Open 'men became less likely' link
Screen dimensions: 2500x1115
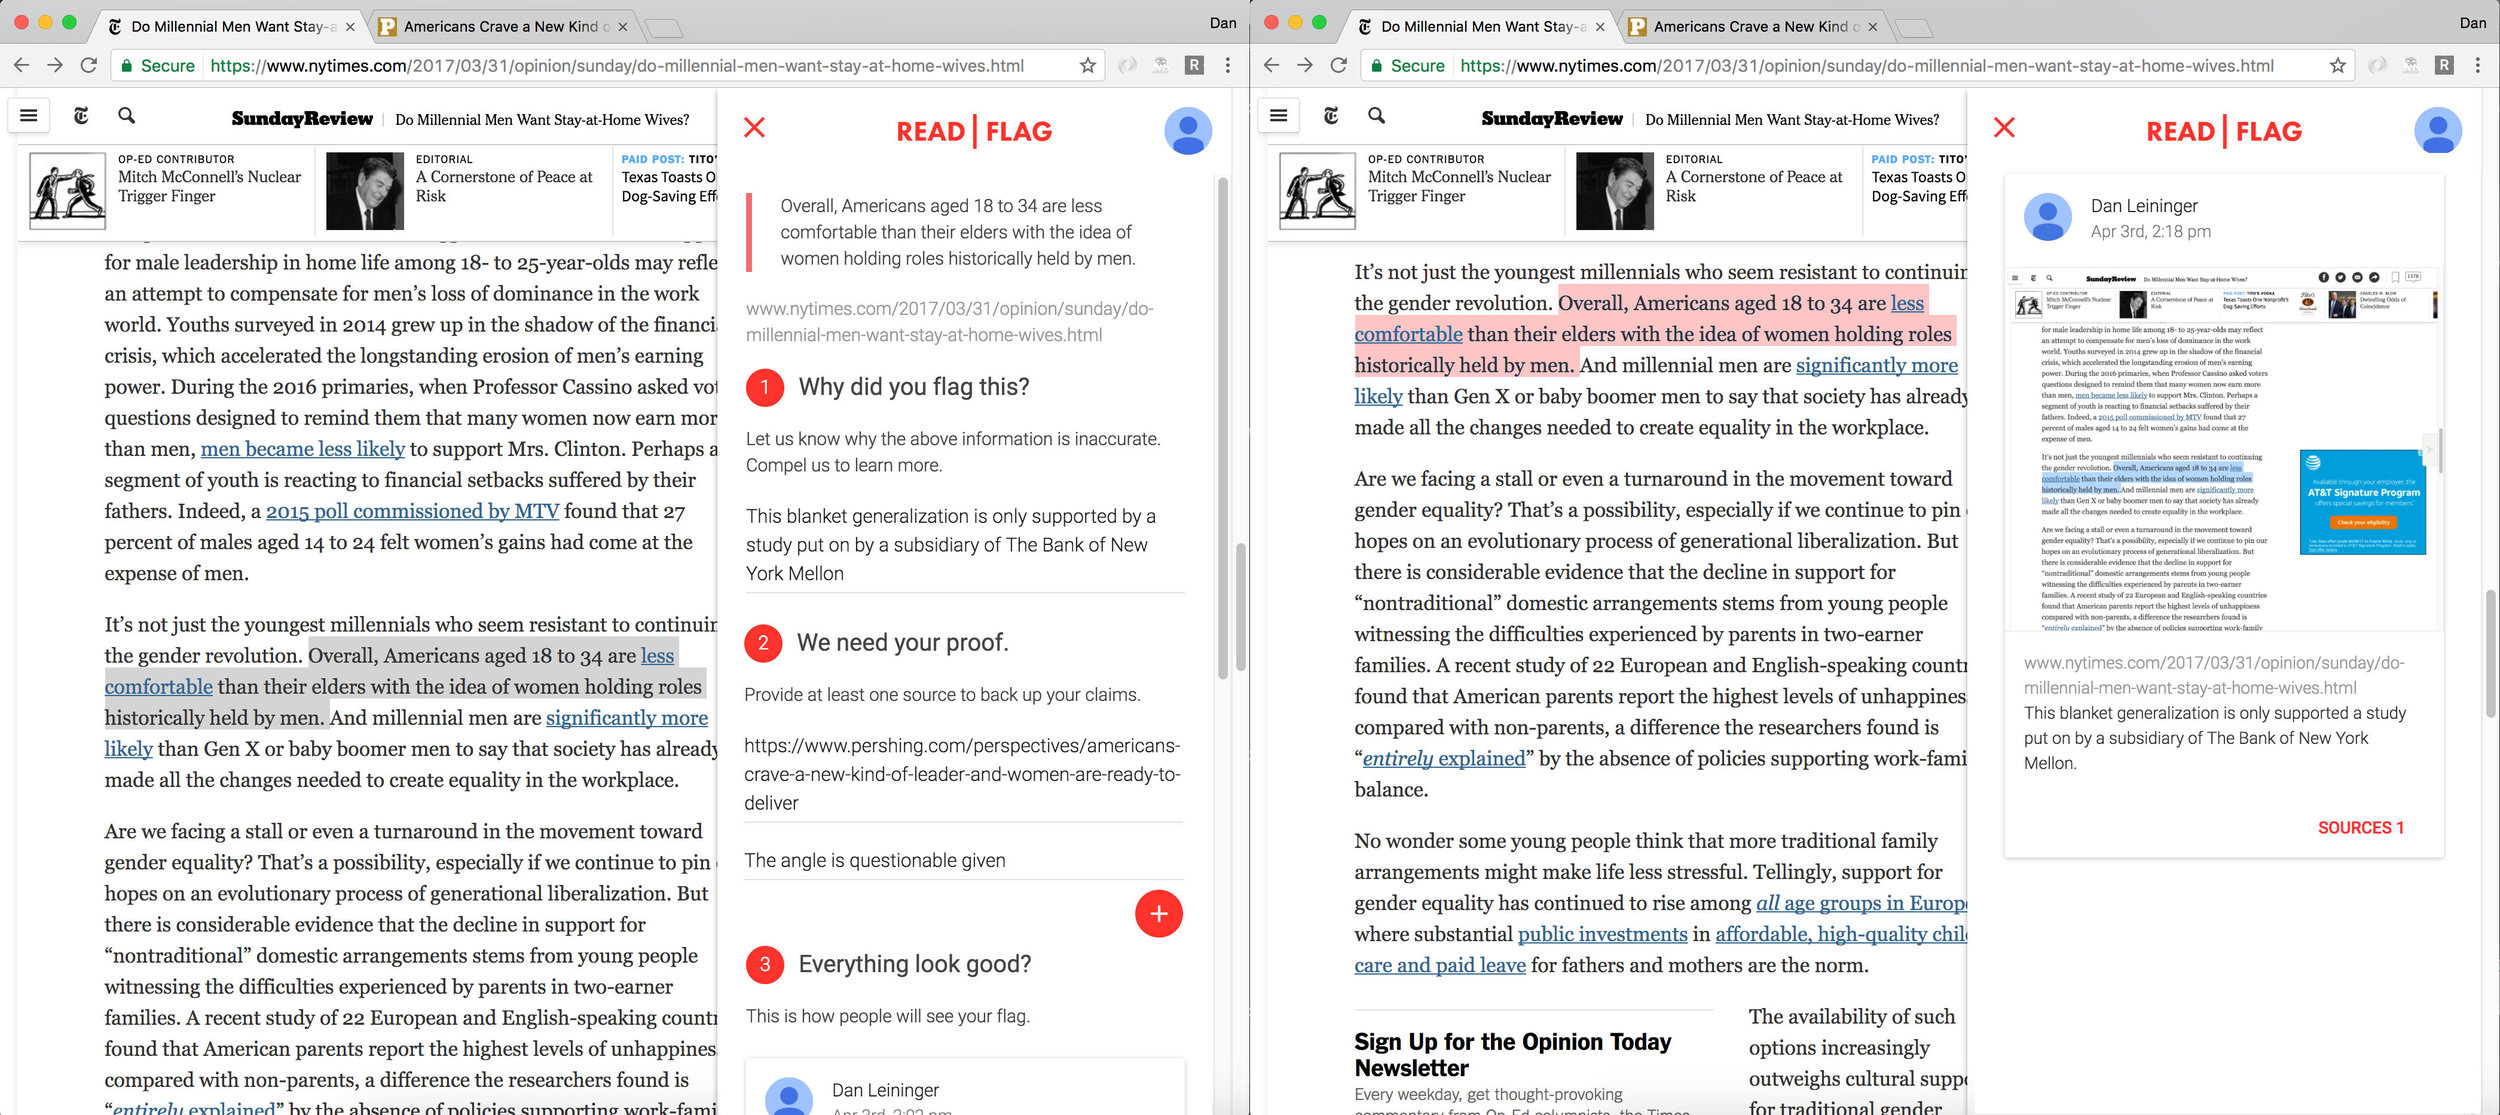coord(303,449)
